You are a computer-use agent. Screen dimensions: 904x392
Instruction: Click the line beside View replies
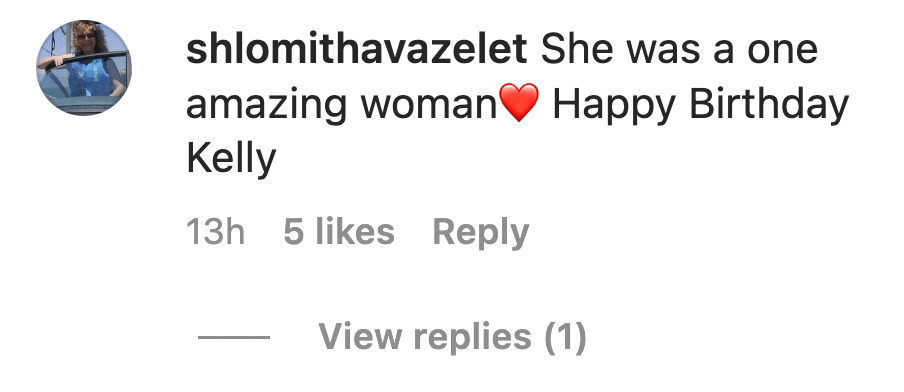(x=233, y=337)
